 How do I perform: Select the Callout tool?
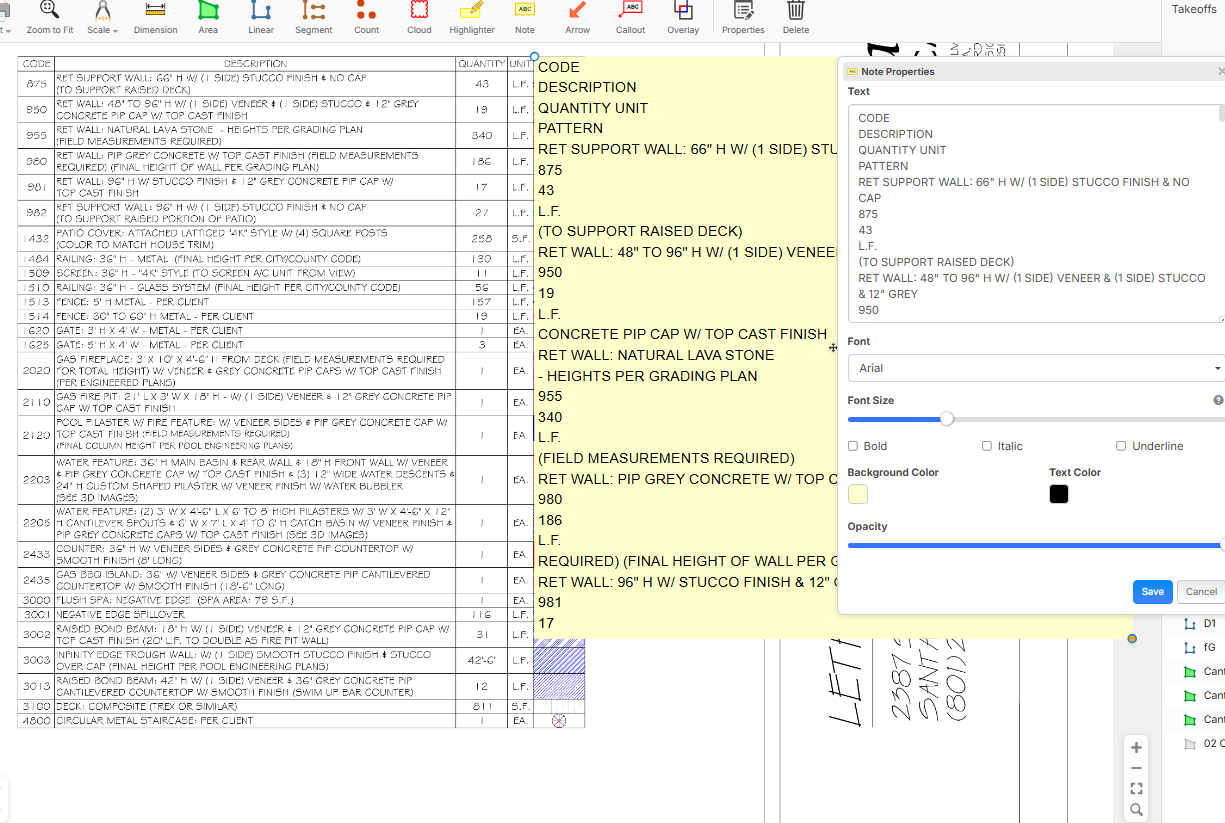point(630,17)
